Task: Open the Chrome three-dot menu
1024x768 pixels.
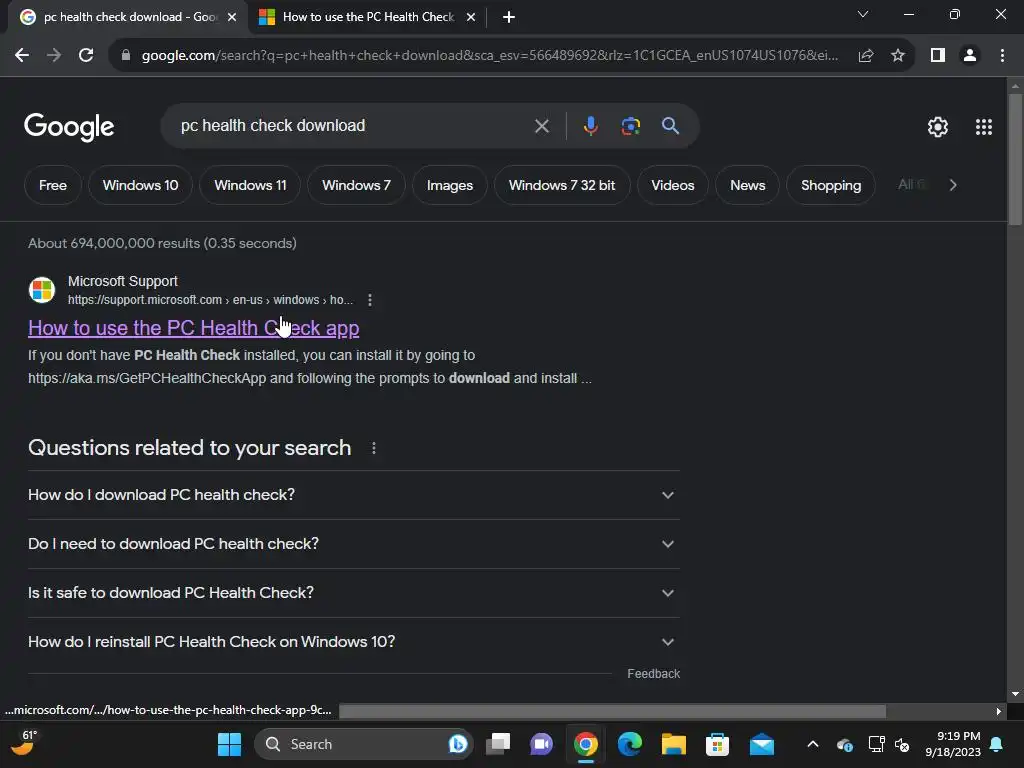Action: tap(1002, 56)
